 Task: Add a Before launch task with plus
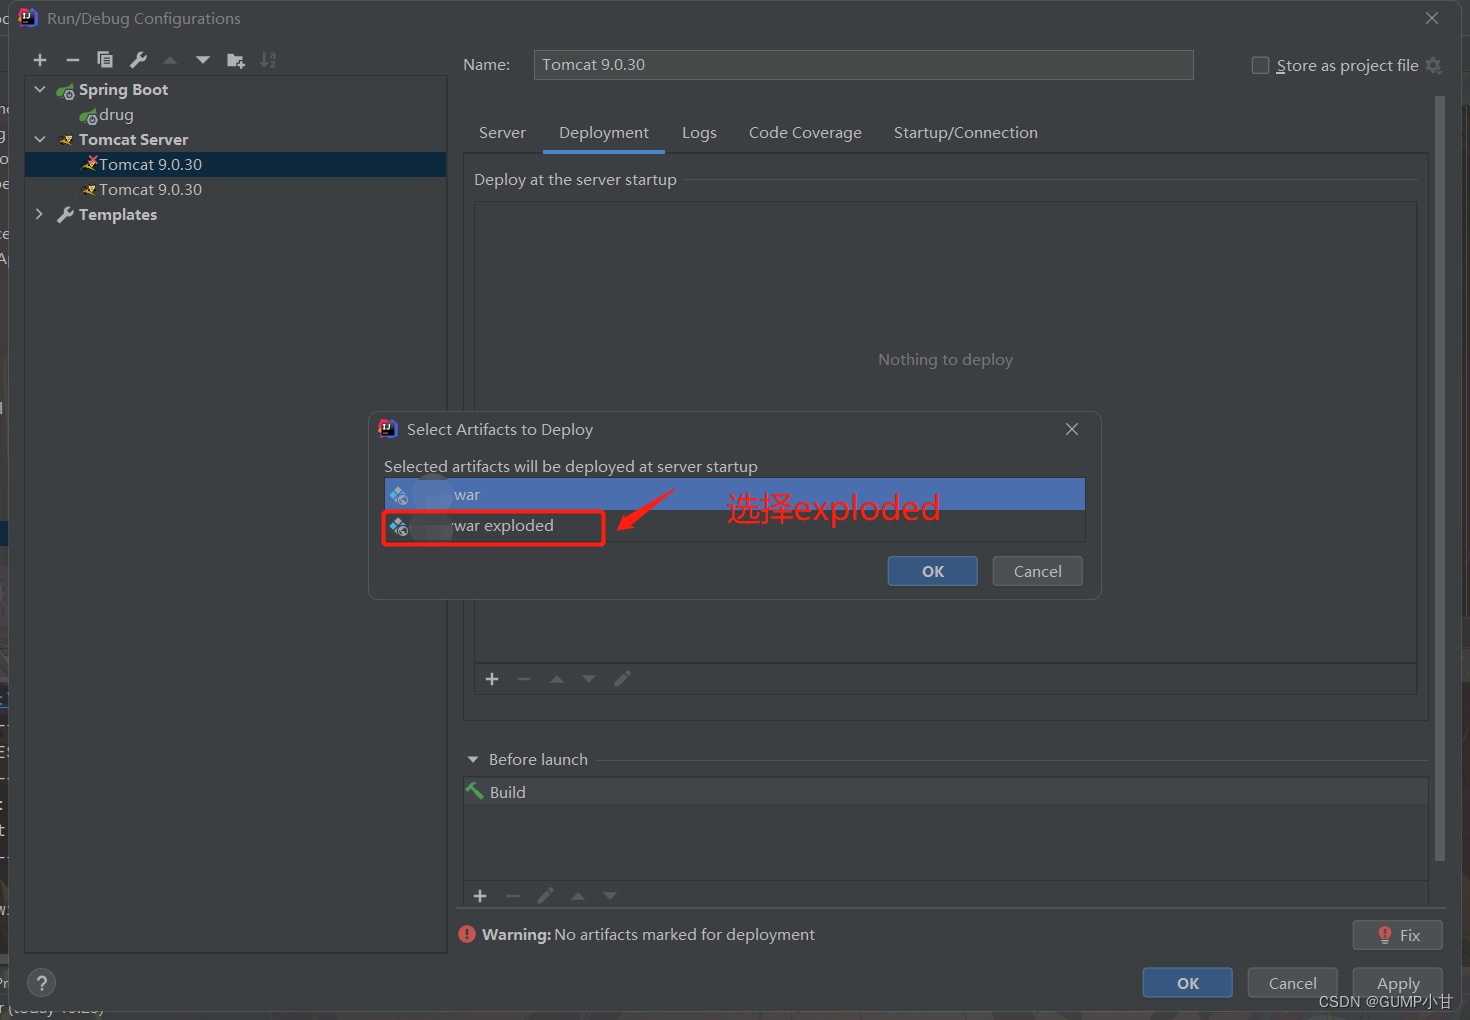[x=480, y=896]
